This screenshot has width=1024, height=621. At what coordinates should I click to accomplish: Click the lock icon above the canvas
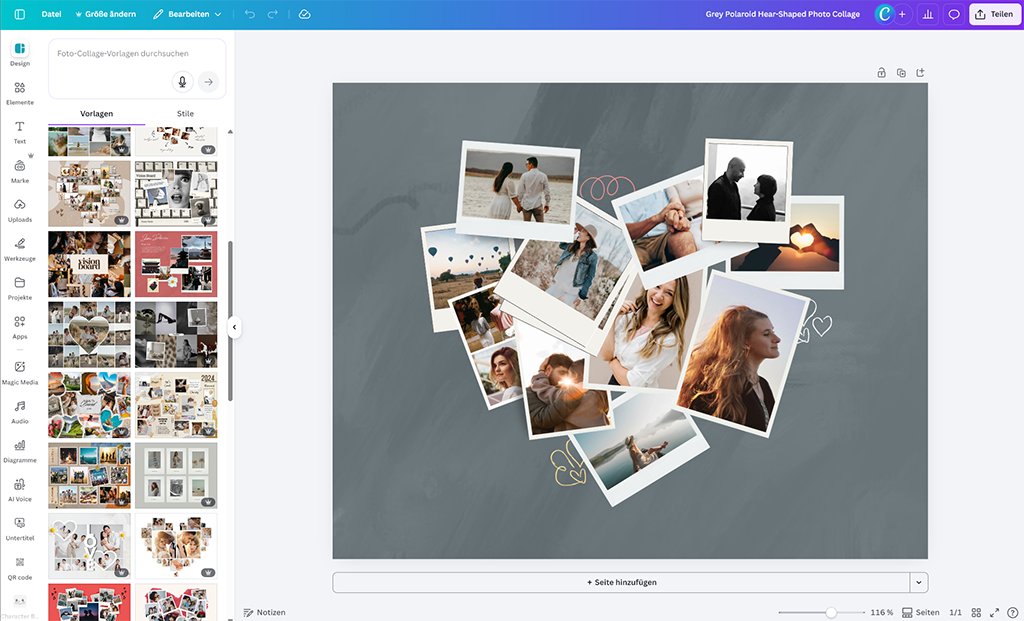coord(881,72)
